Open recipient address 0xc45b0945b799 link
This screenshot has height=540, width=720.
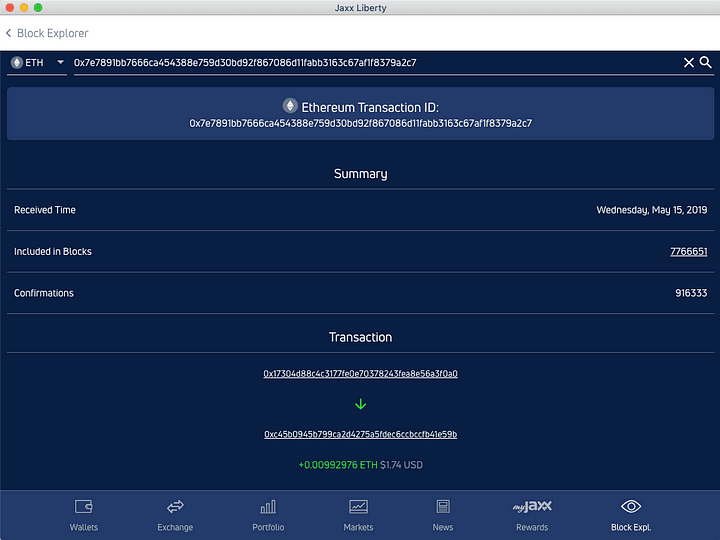pos(360,434)
